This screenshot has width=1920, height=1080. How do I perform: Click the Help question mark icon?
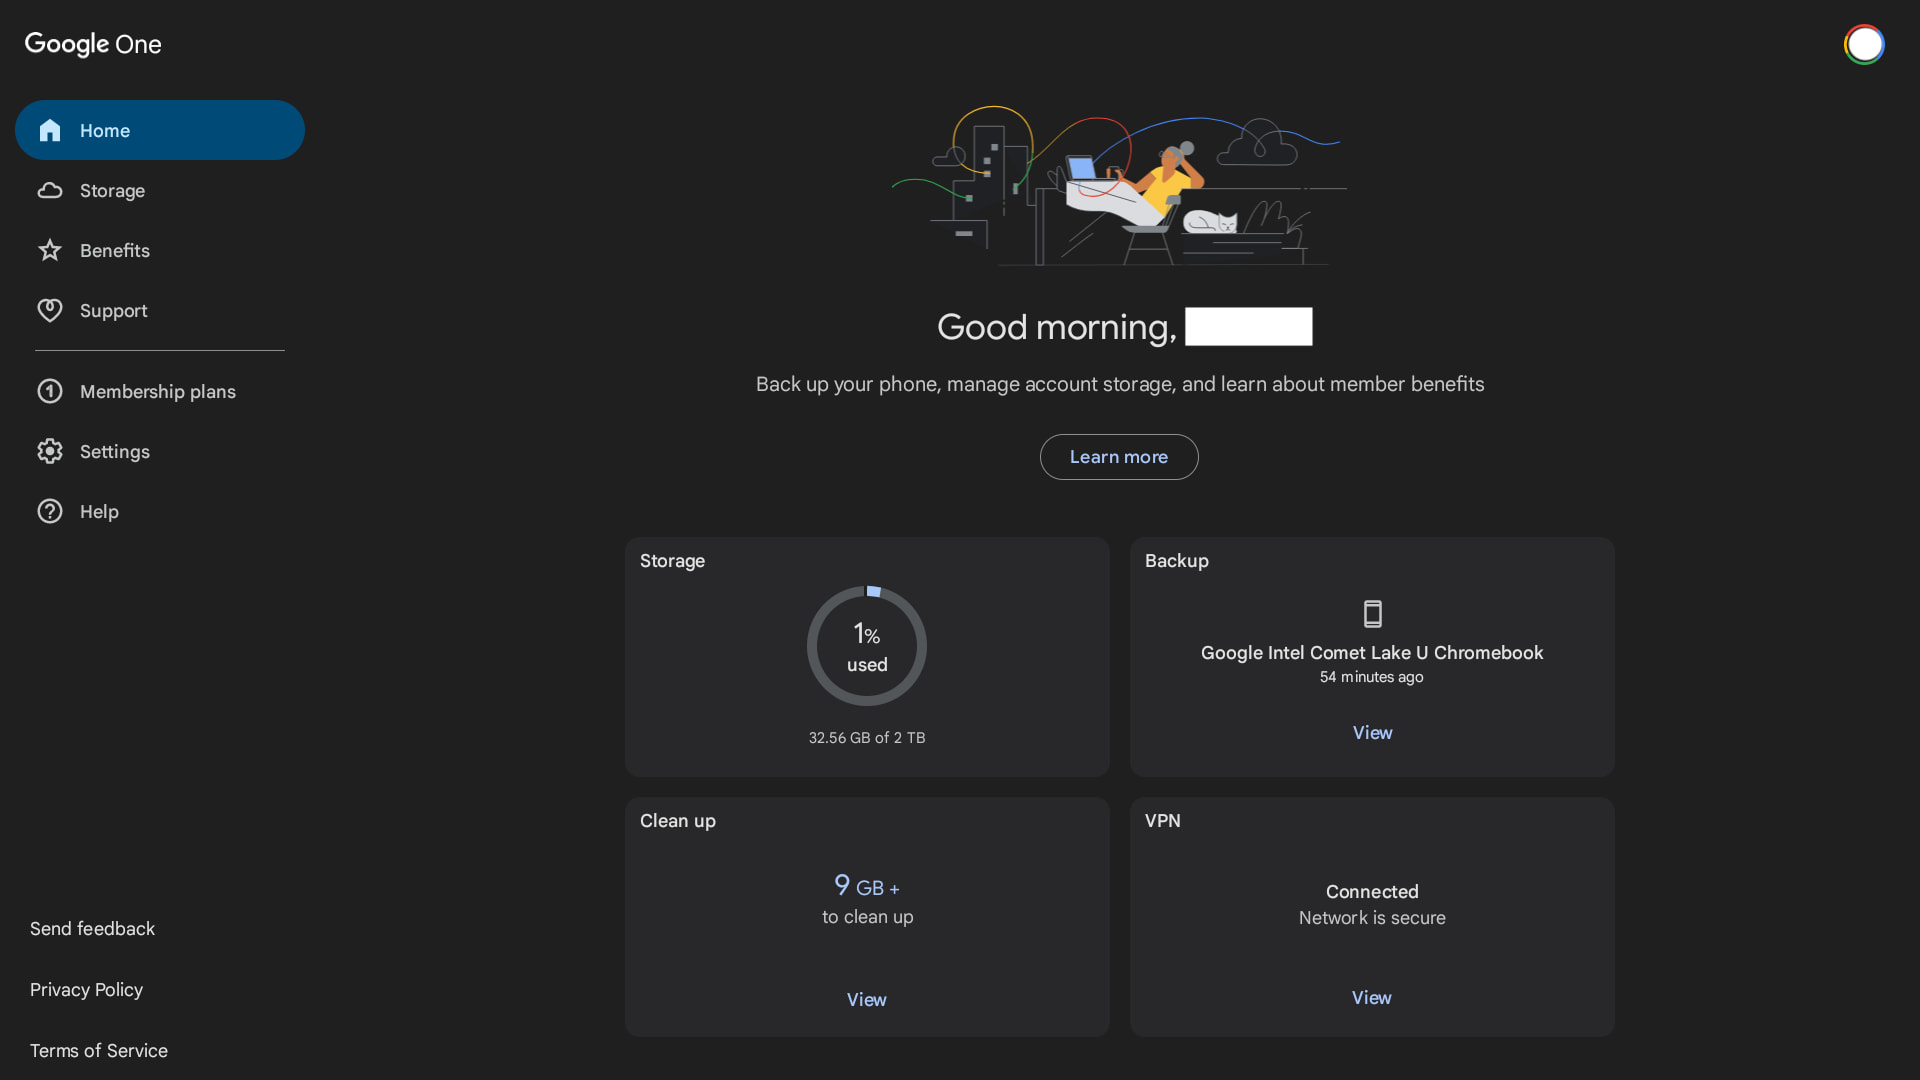click(50, 512)
